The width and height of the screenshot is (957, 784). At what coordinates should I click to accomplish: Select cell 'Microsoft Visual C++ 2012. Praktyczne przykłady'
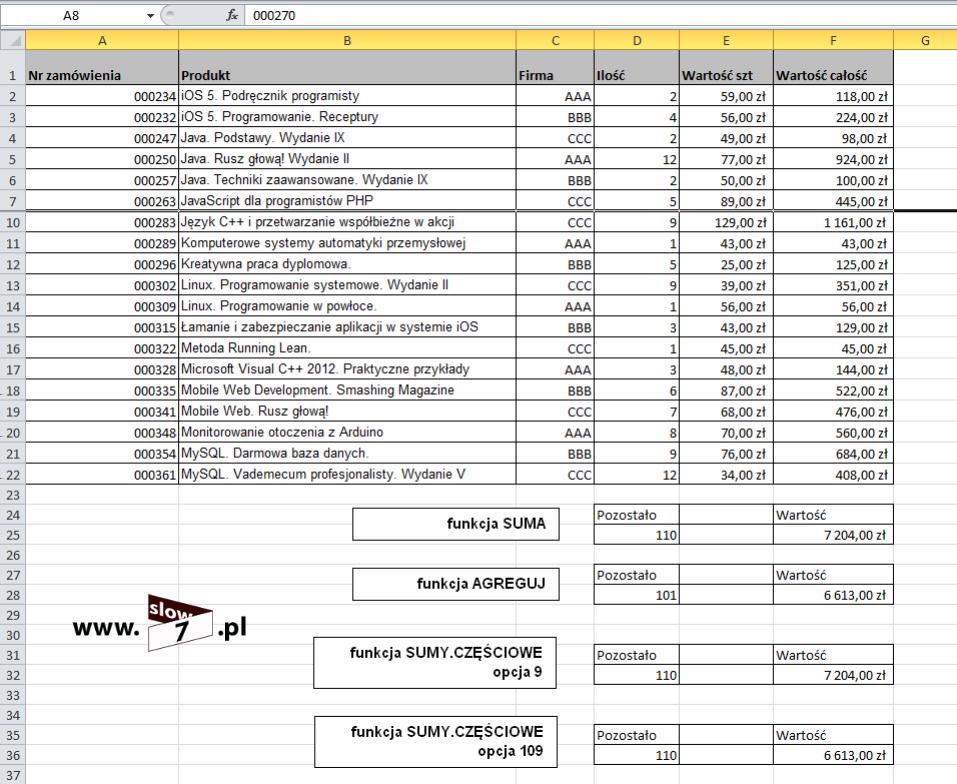pos(347,370)
